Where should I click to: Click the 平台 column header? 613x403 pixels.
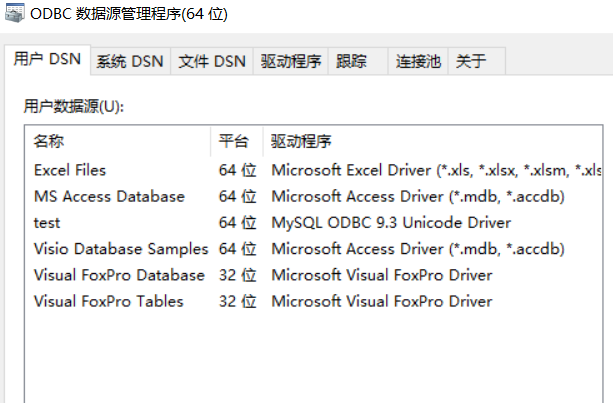237,141
